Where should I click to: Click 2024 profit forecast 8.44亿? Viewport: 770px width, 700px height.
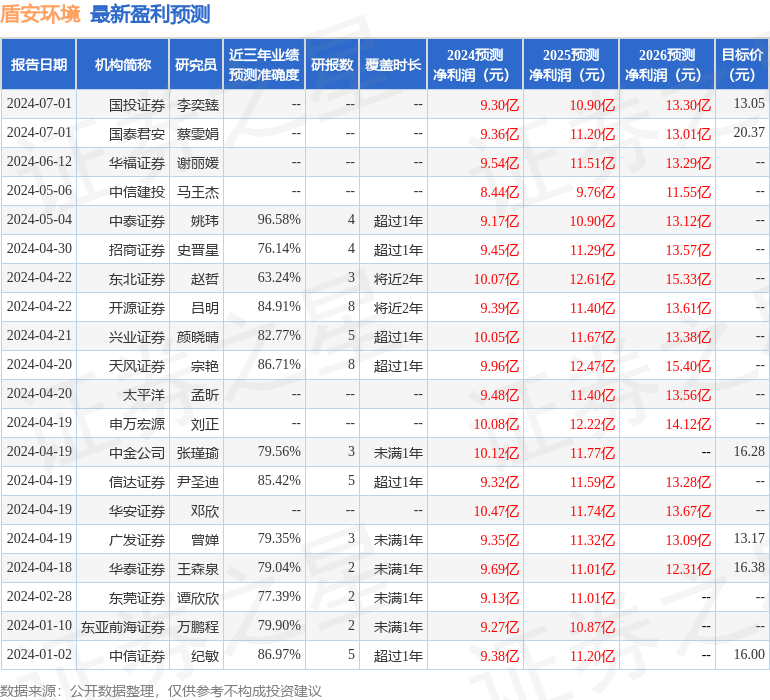click(x=499, y=192)
